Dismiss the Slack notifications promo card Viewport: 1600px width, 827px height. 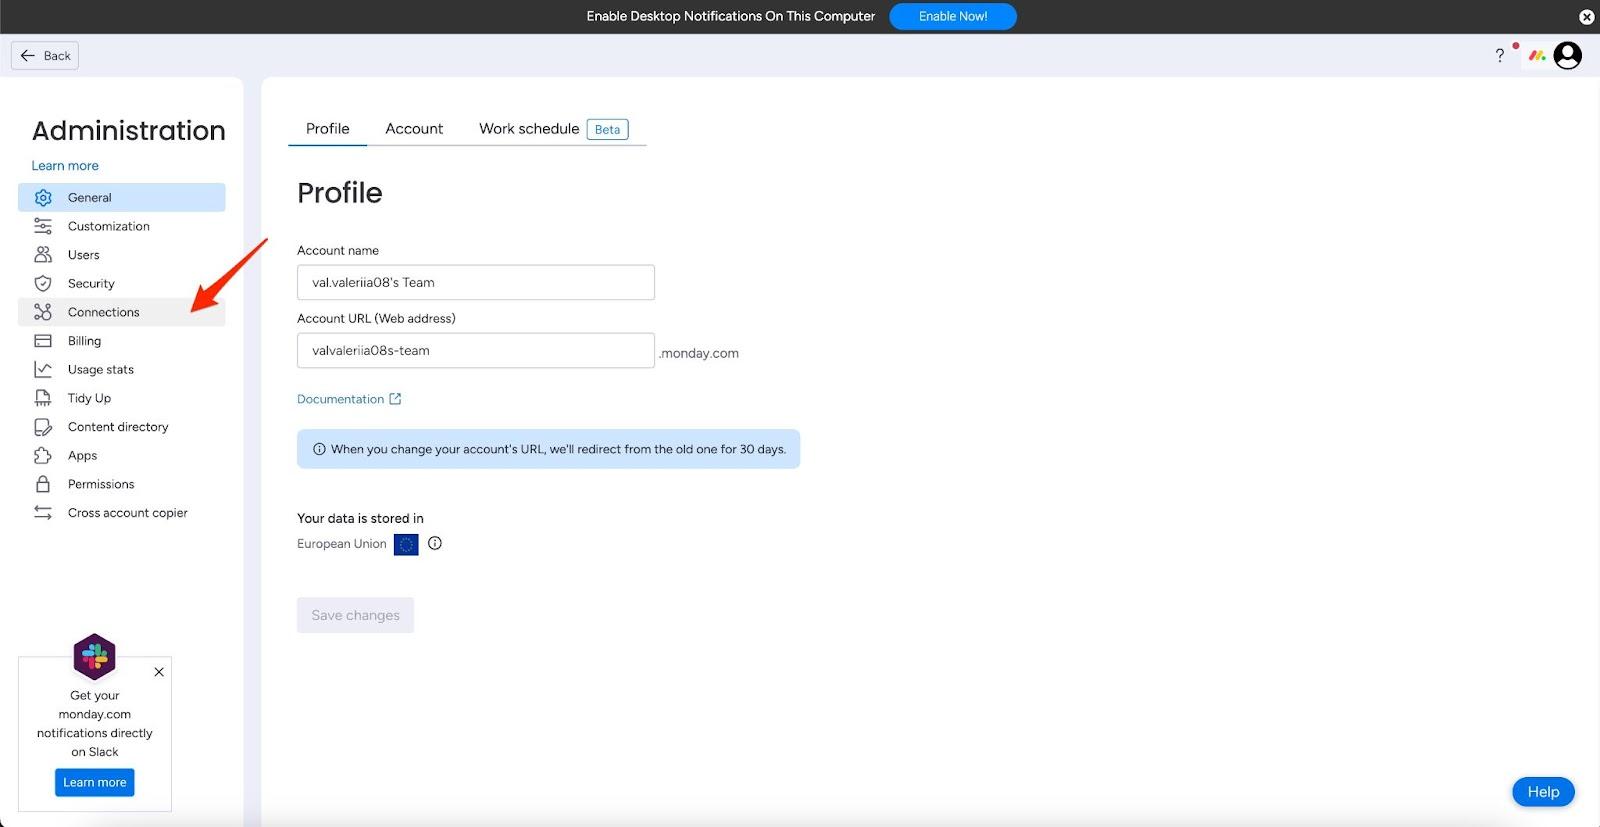click(159, 672)
